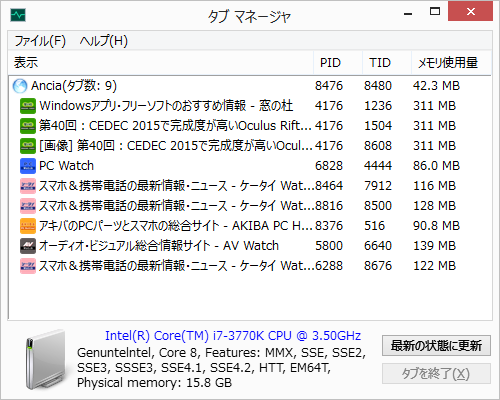Click the pink favicon of PID 6288 row
This screenshot has width=500, height=400.
(28, 266)
